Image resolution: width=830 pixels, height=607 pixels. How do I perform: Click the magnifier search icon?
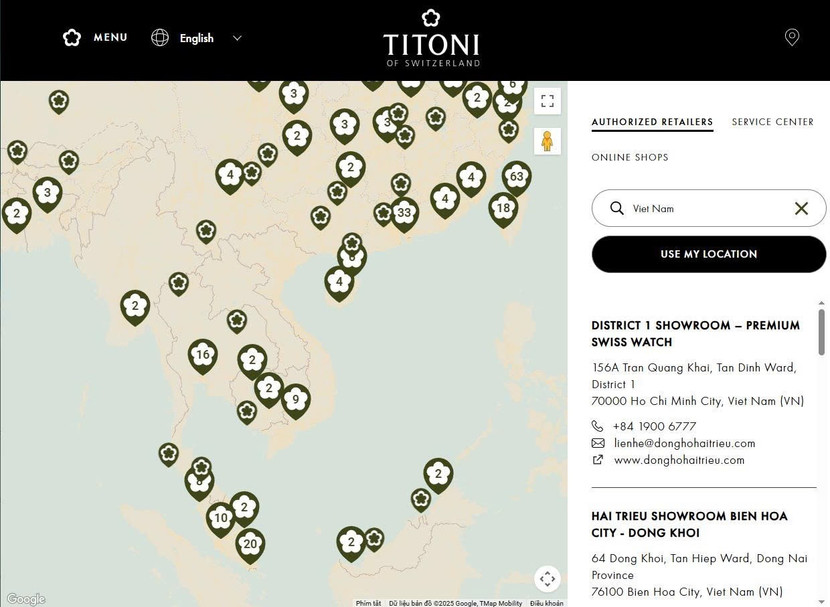[617, 209]
